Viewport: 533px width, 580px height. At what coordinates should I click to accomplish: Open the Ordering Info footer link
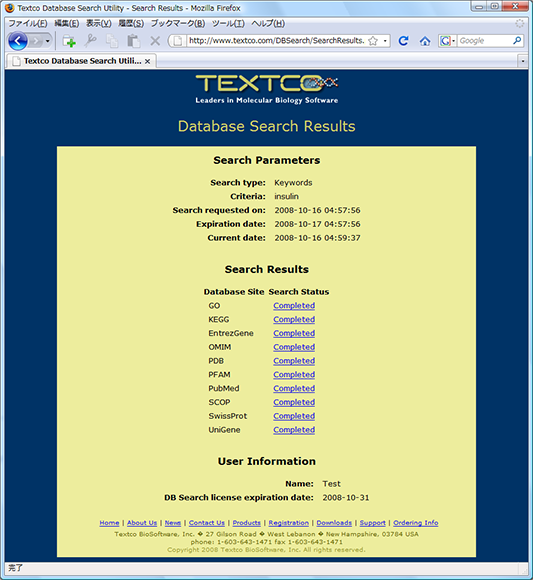416,523
